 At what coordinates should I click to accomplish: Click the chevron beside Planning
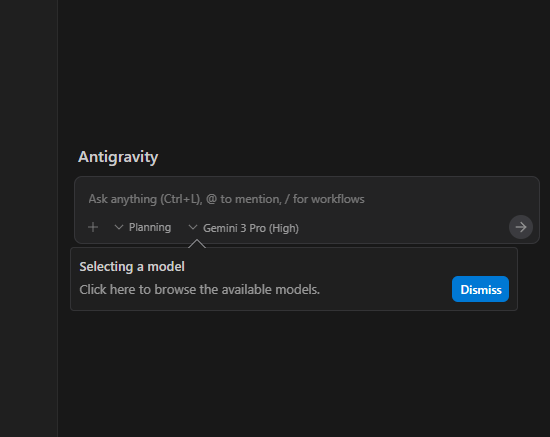point(119,227)
